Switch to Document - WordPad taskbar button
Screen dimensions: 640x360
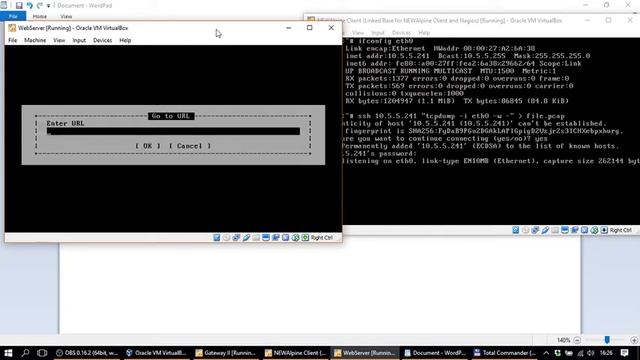[x=434, y=353]
